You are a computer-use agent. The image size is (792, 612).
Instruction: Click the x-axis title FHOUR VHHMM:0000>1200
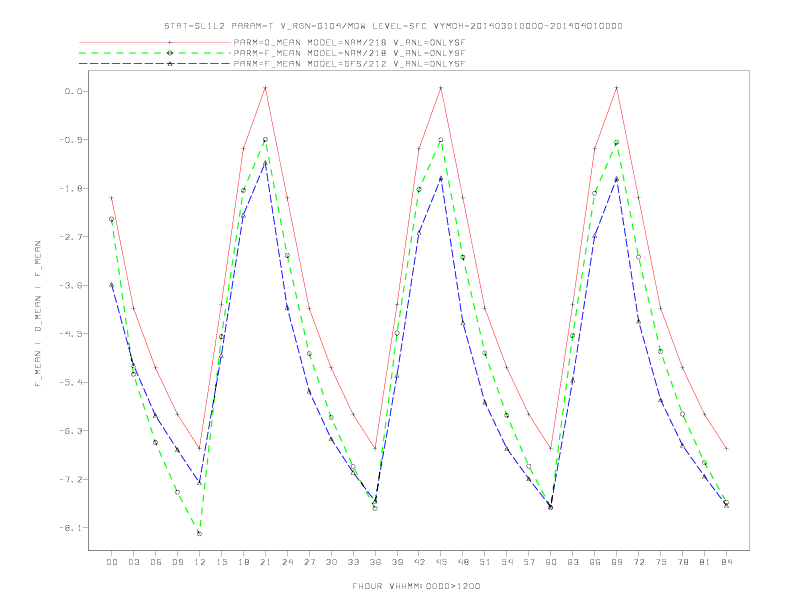pyautogui.click(x=416, y=586)
